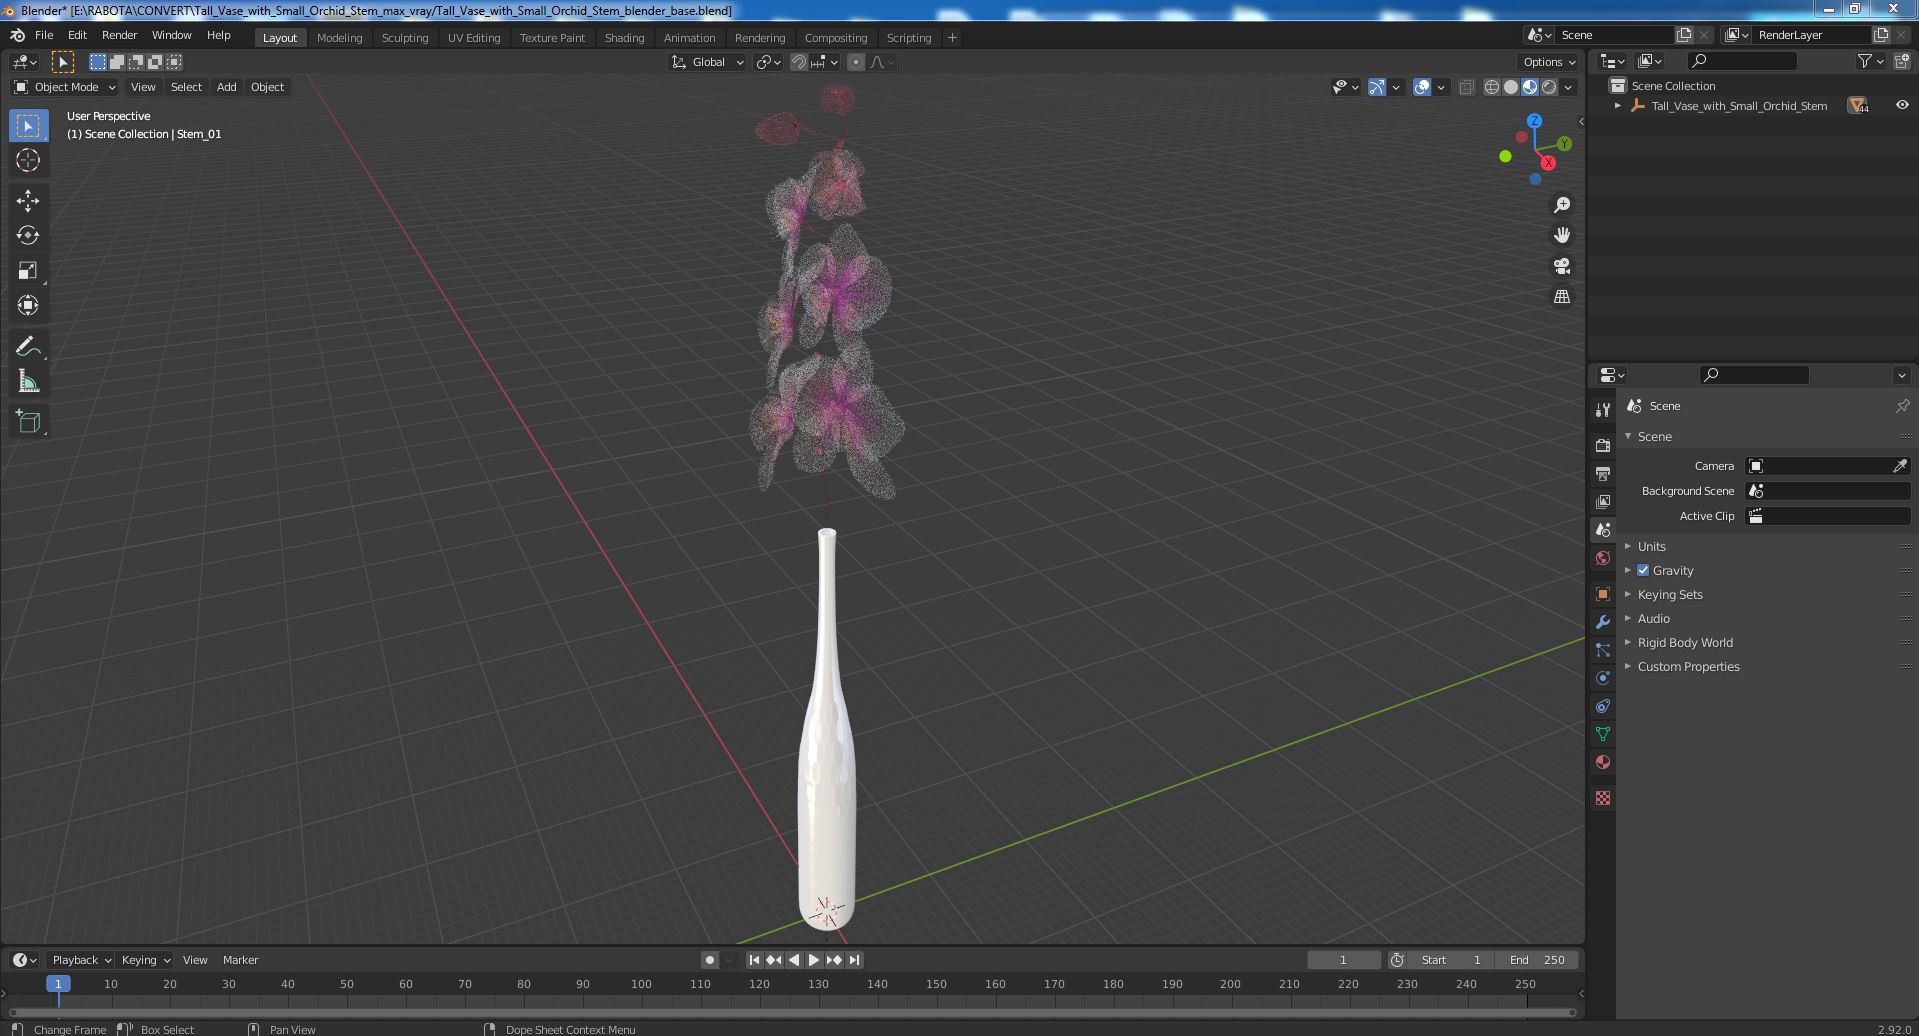
Task: Open the Playback dropdown
Action: click(x=81, y=960)
